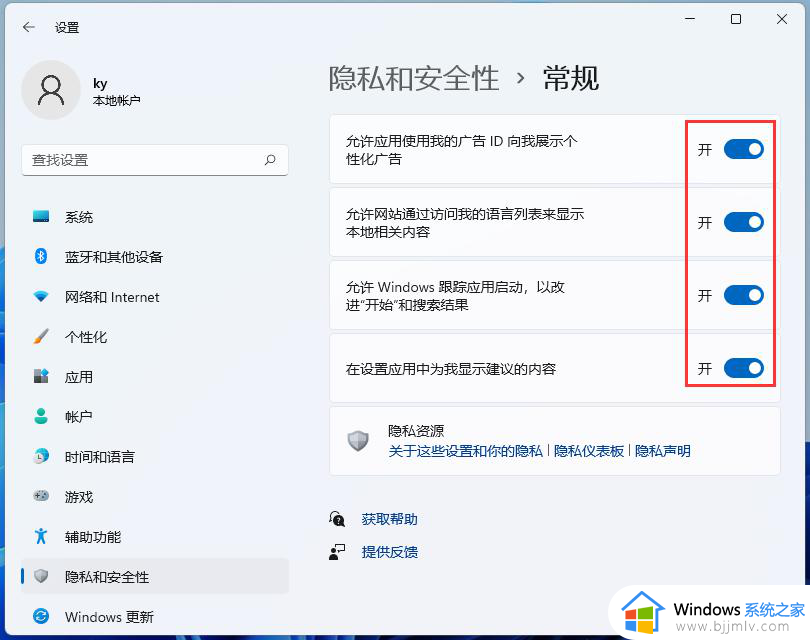810x640 pixels.
Task: Click the search magnifier icon
Action: [x=270, y=160]
